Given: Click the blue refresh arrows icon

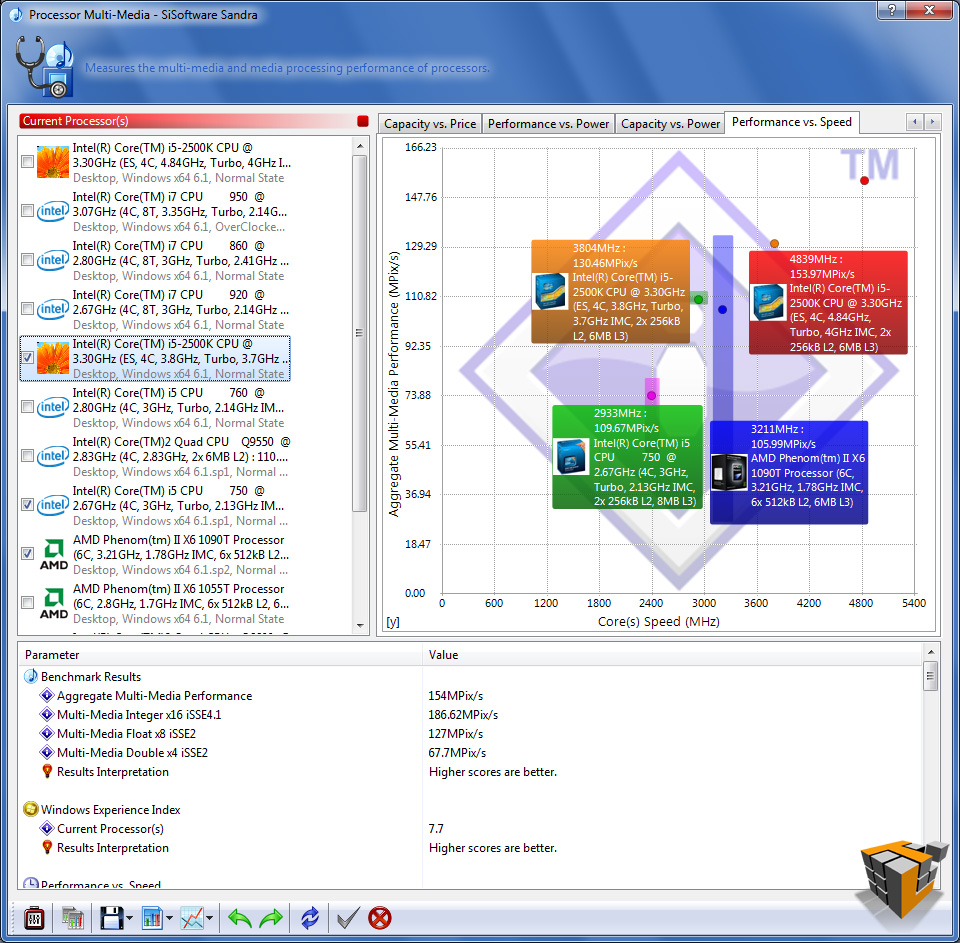Looking at the screenshot, I should pyautogui.click(x=310, y=919).
